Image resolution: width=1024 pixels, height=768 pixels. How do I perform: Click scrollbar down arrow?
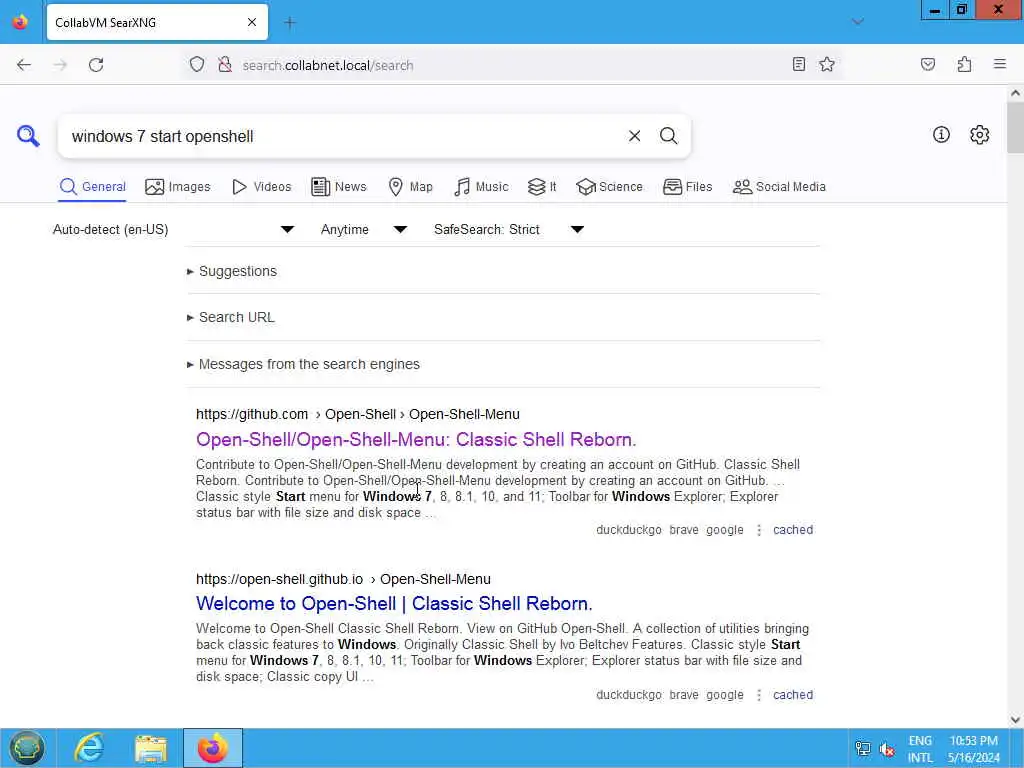click(x=1015, y=720)
